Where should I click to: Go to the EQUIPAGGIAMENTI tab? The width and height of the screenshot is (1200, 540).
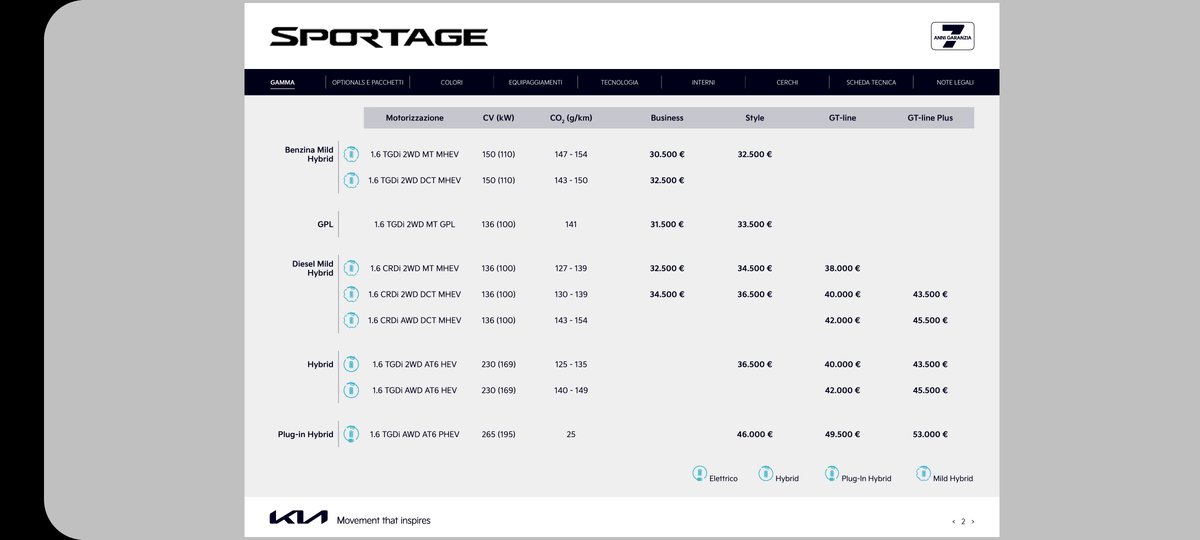point(535,82)
